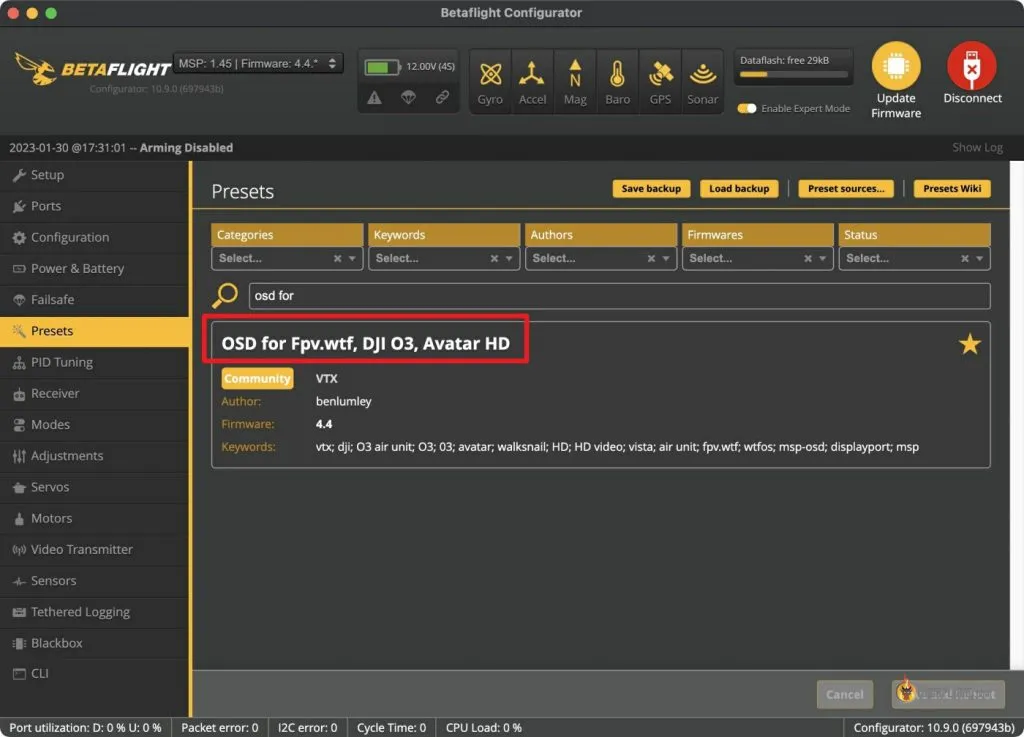
Task: Open Preset sources settings
Action: 846,189
